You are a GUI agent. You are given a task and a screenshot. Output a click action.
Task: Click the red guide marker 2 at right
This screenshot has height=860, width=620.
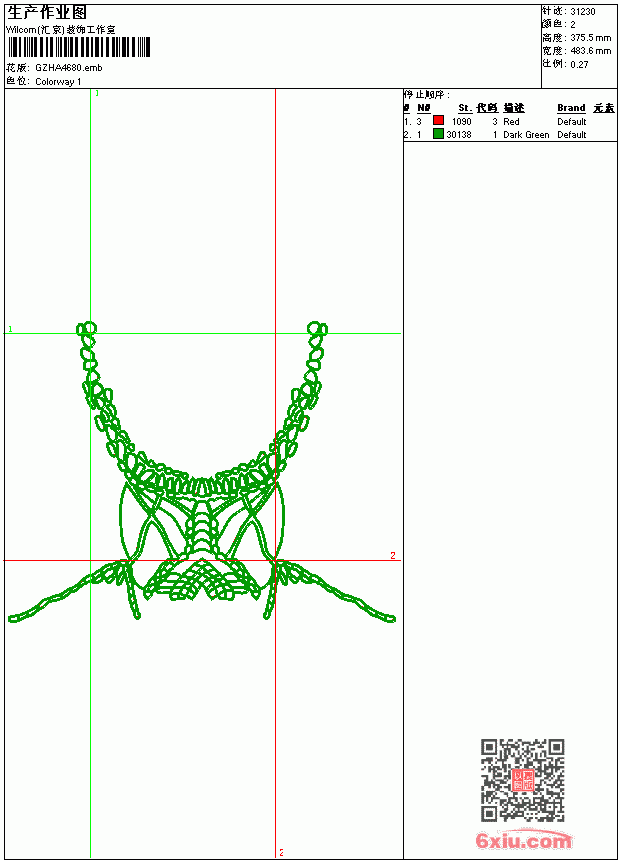393,555
